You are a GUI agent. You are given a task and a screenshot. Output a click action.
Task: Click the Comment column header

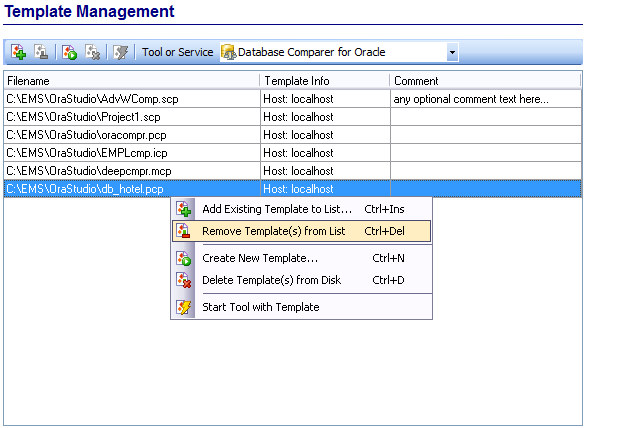(x=484, y=80)
